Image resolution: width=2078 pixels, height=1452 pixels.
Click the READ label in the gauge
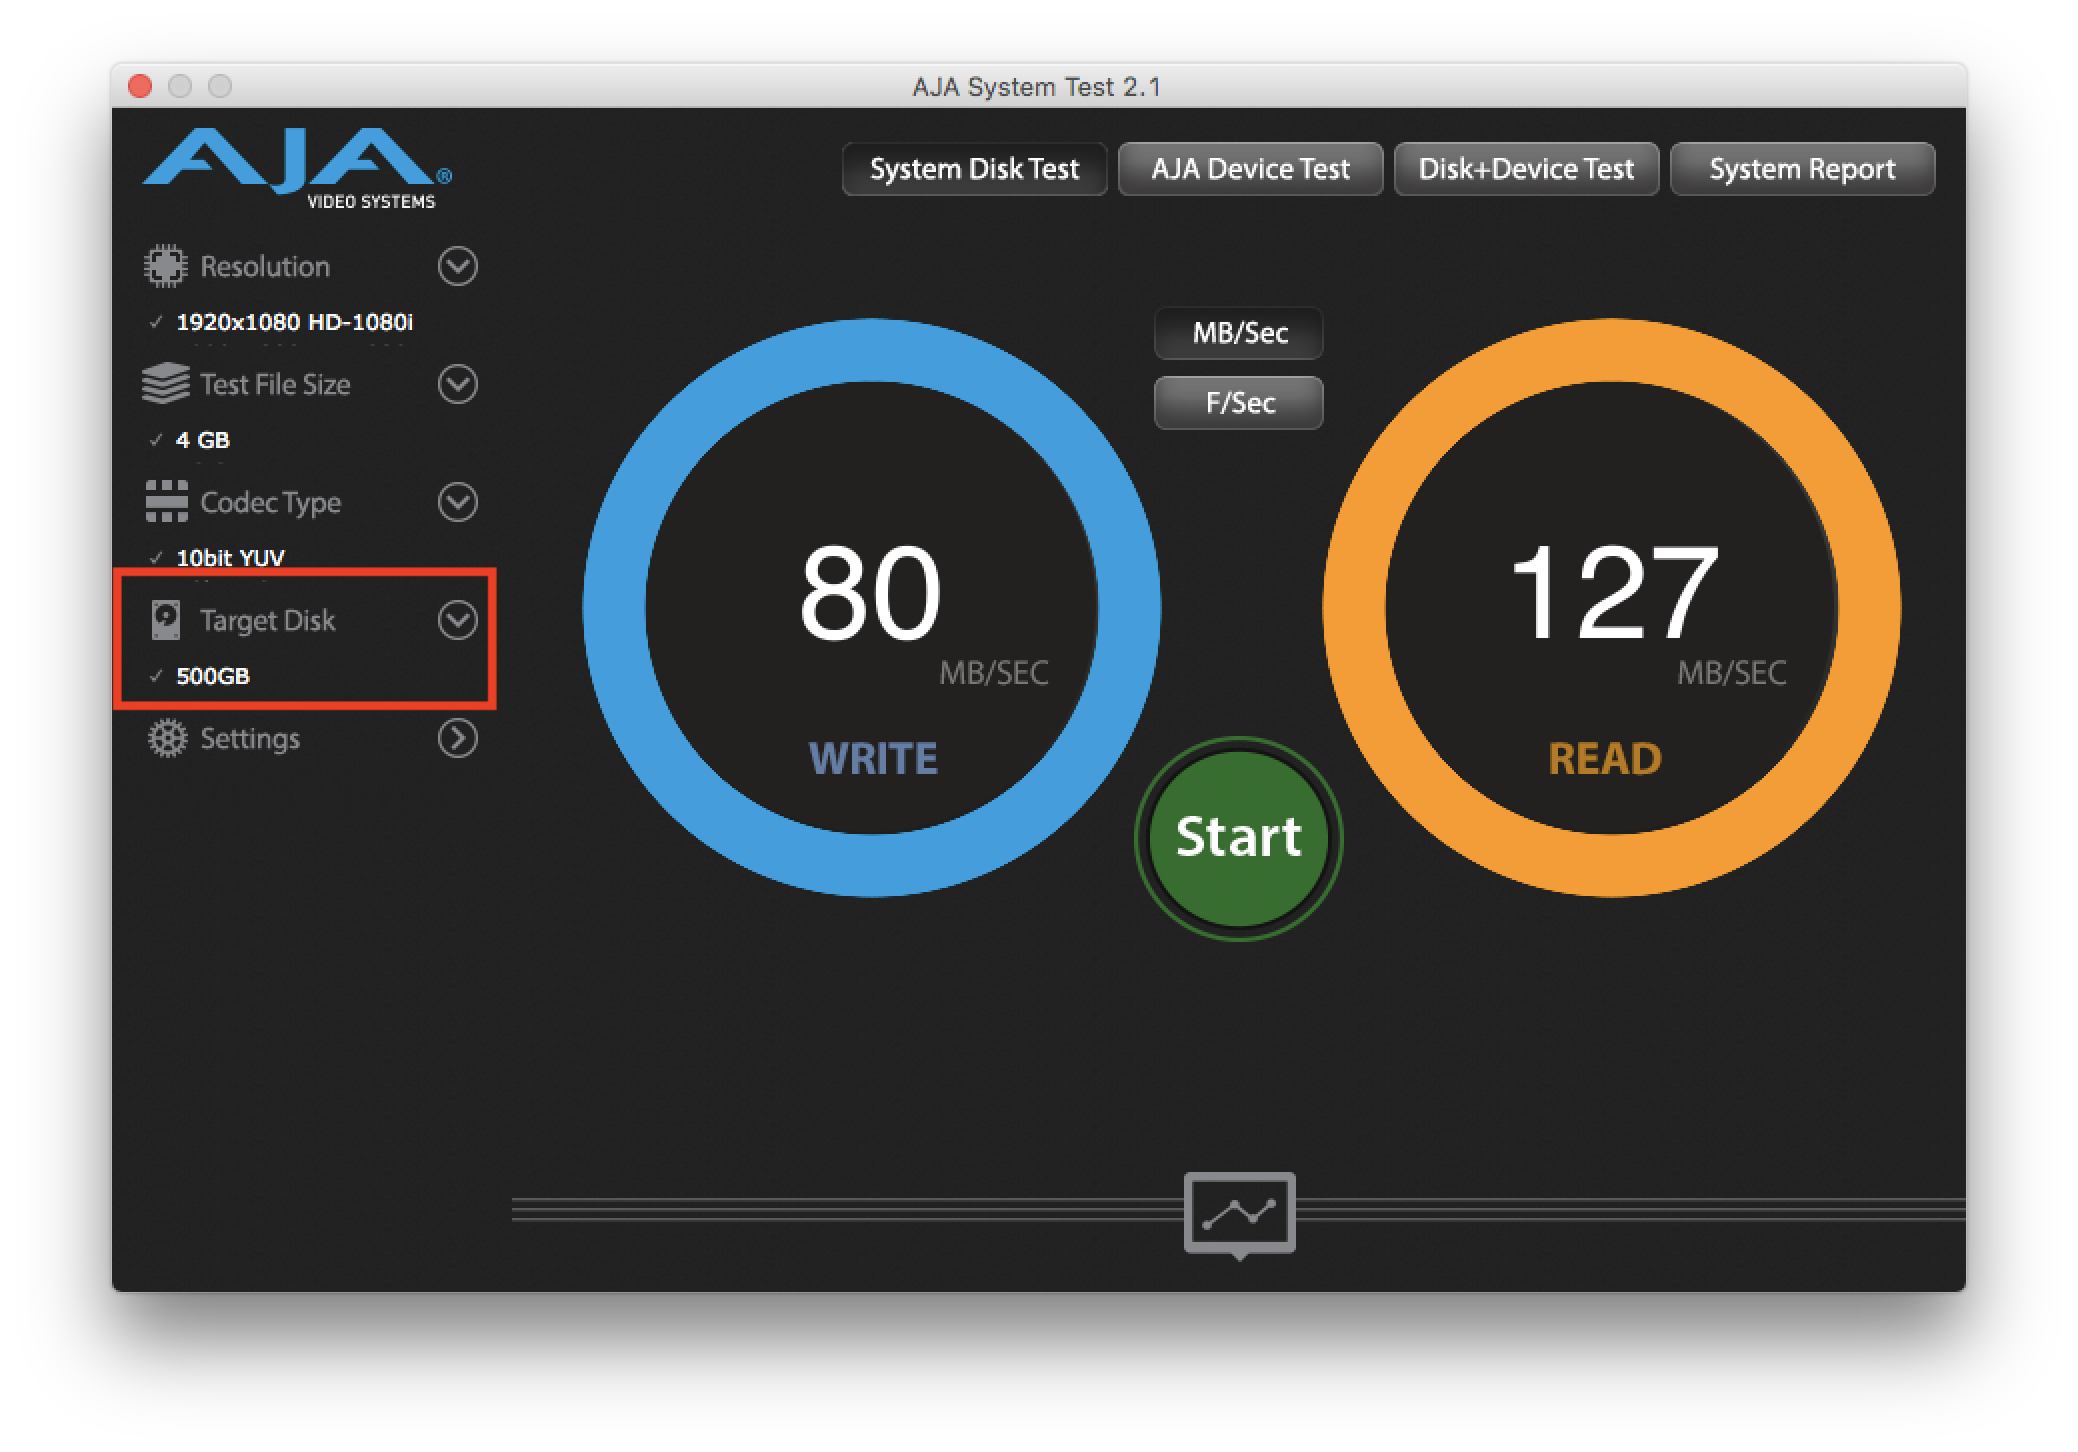(x=1605, y=759)
